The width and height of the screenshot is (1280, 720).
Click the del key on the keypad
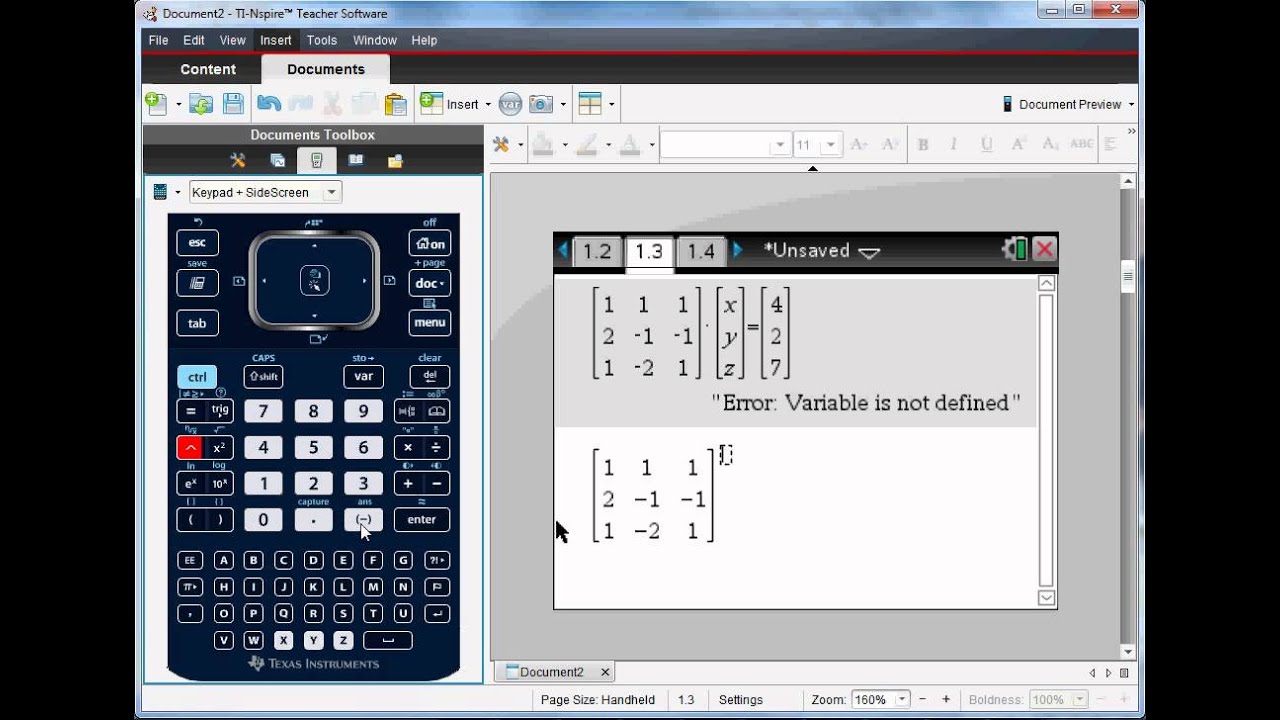(x=429, y=377)
